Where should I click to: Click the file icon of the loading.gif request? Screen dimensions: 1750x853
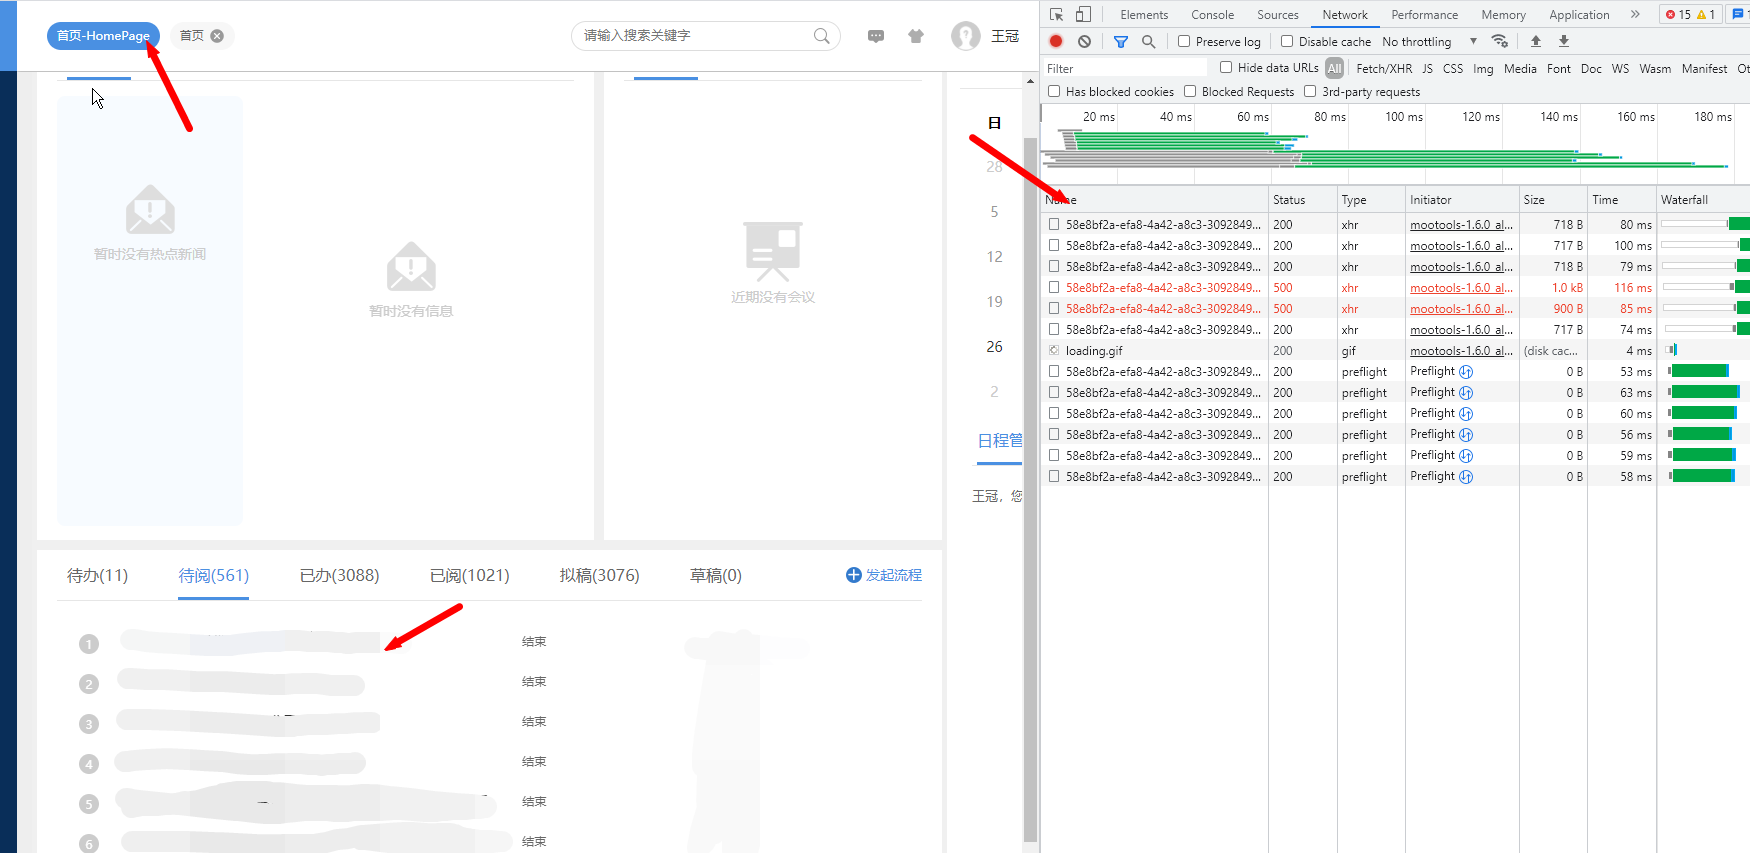[1054, 351]
